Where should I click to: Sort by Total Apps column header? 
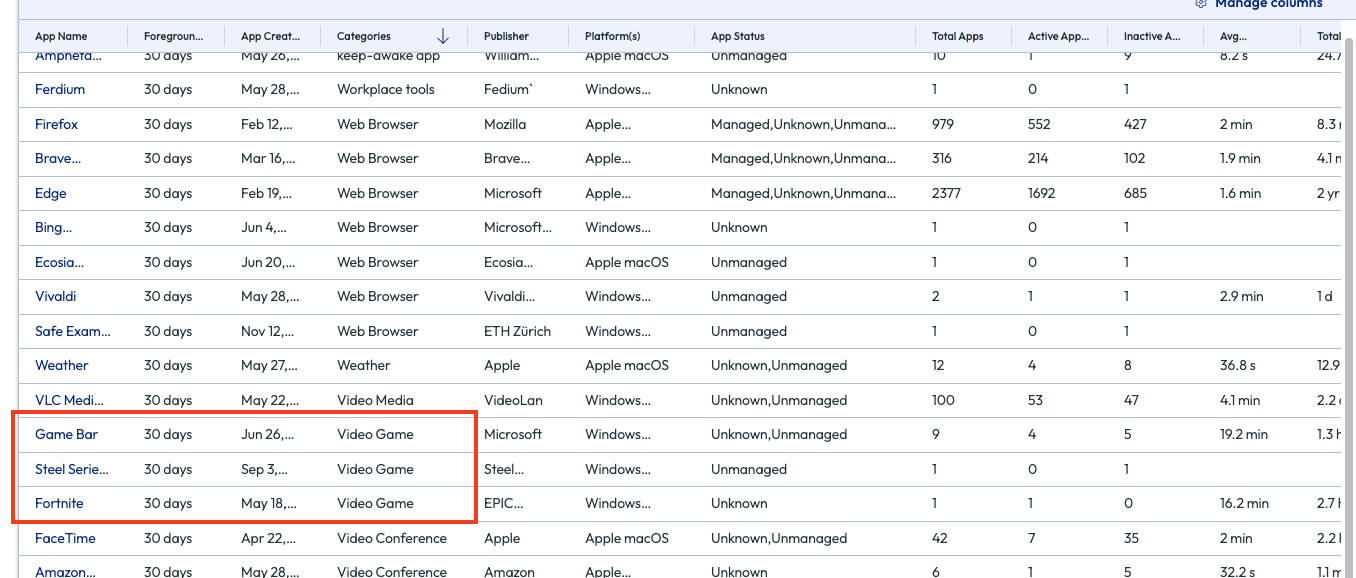957,36
